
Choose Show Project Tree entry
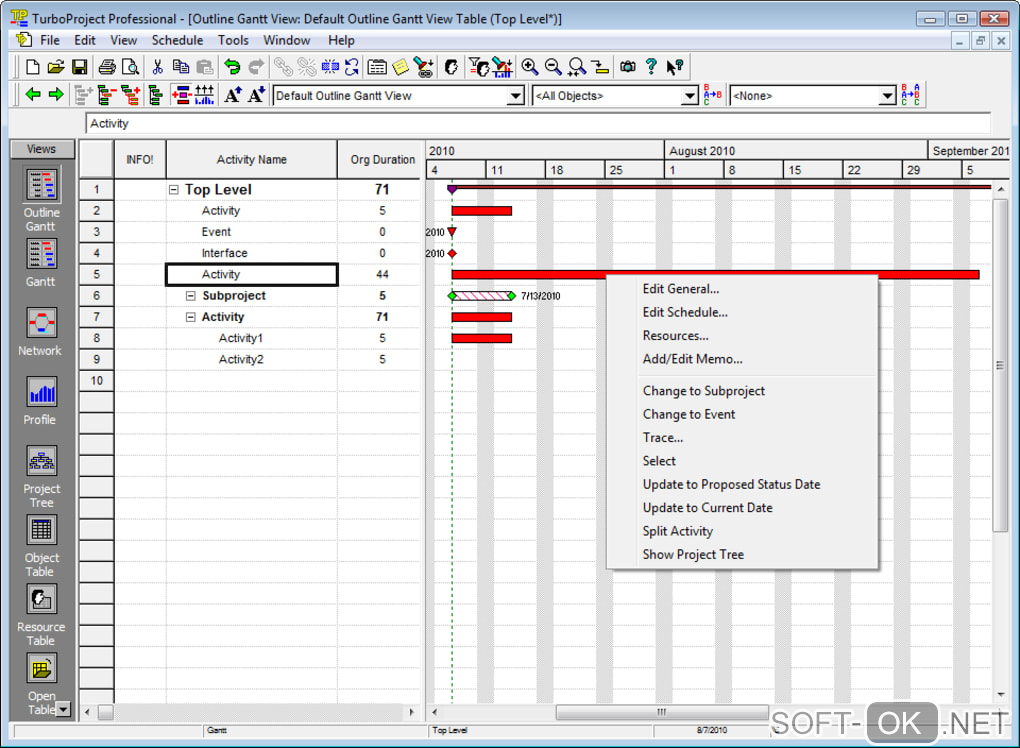click(x=693, y=554)
